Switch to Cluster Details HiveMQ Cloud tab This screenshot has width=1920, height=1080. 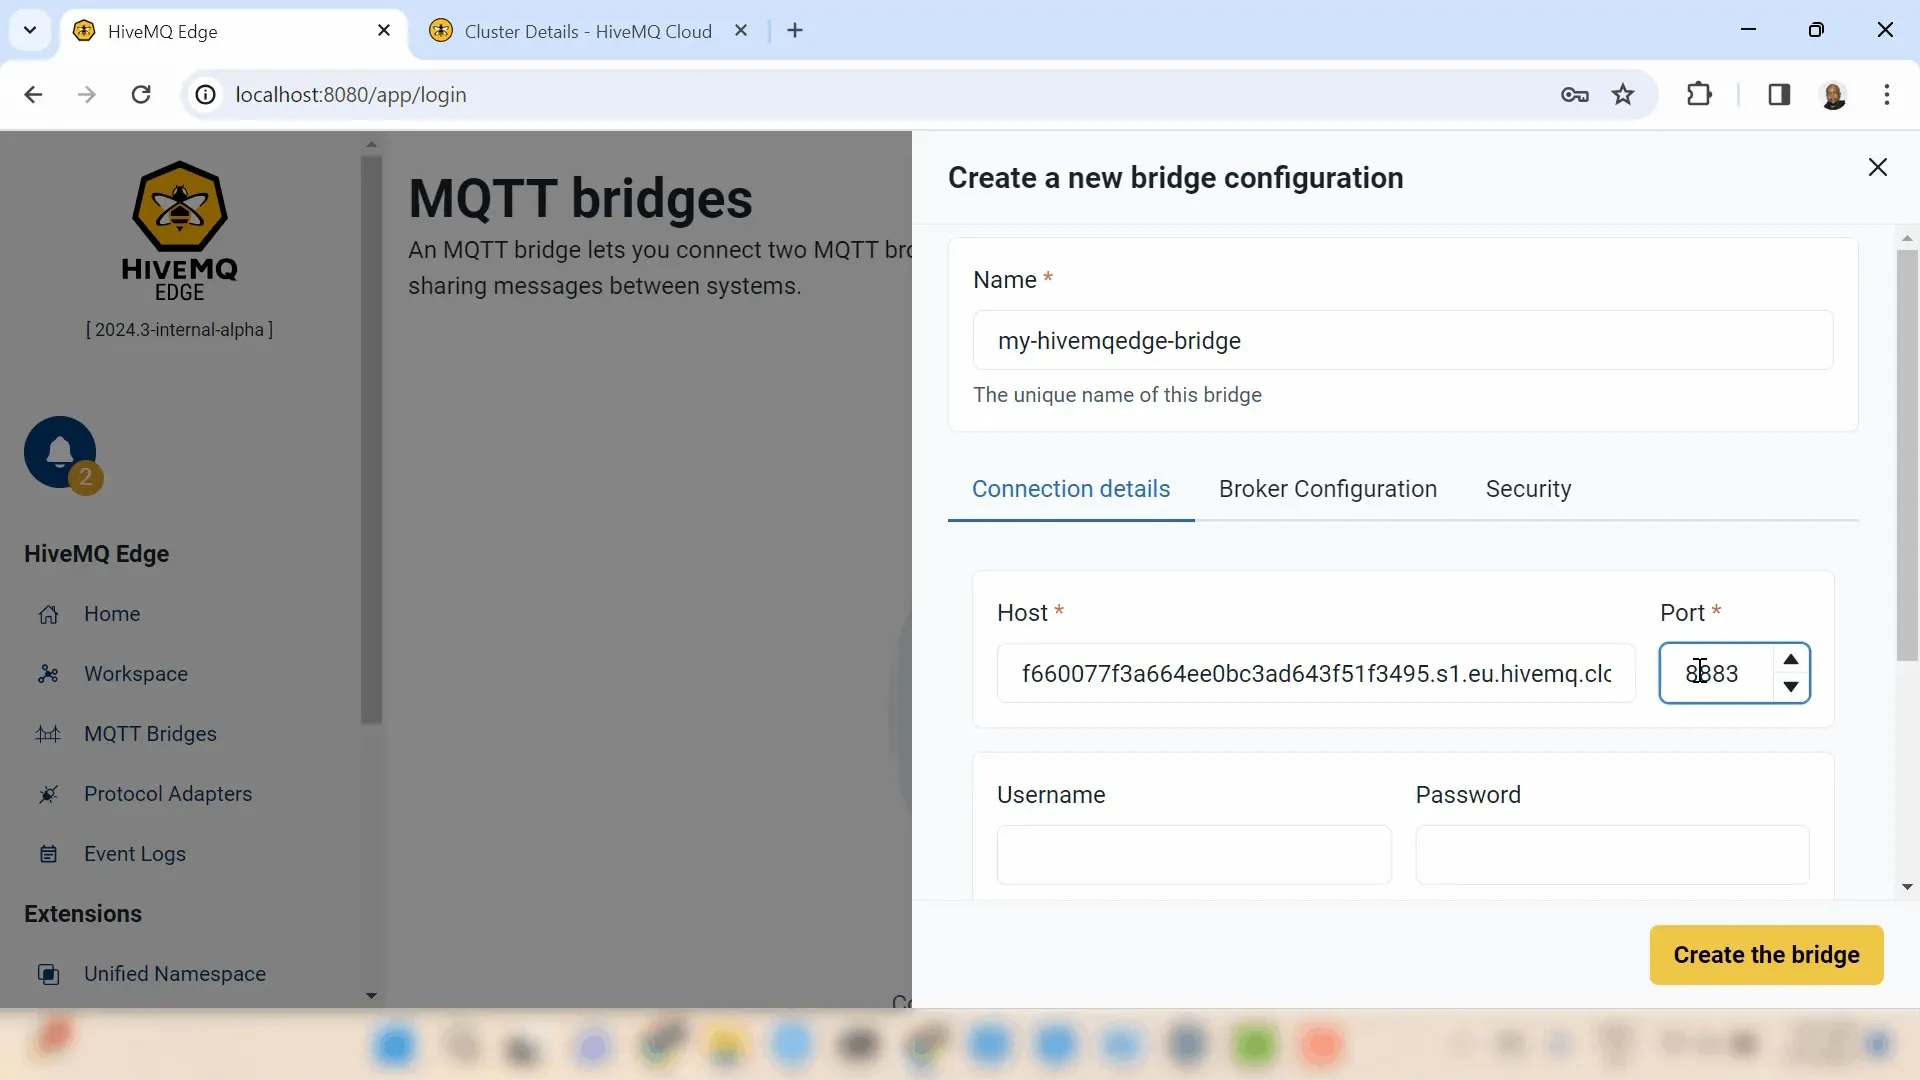coord(588,31)
